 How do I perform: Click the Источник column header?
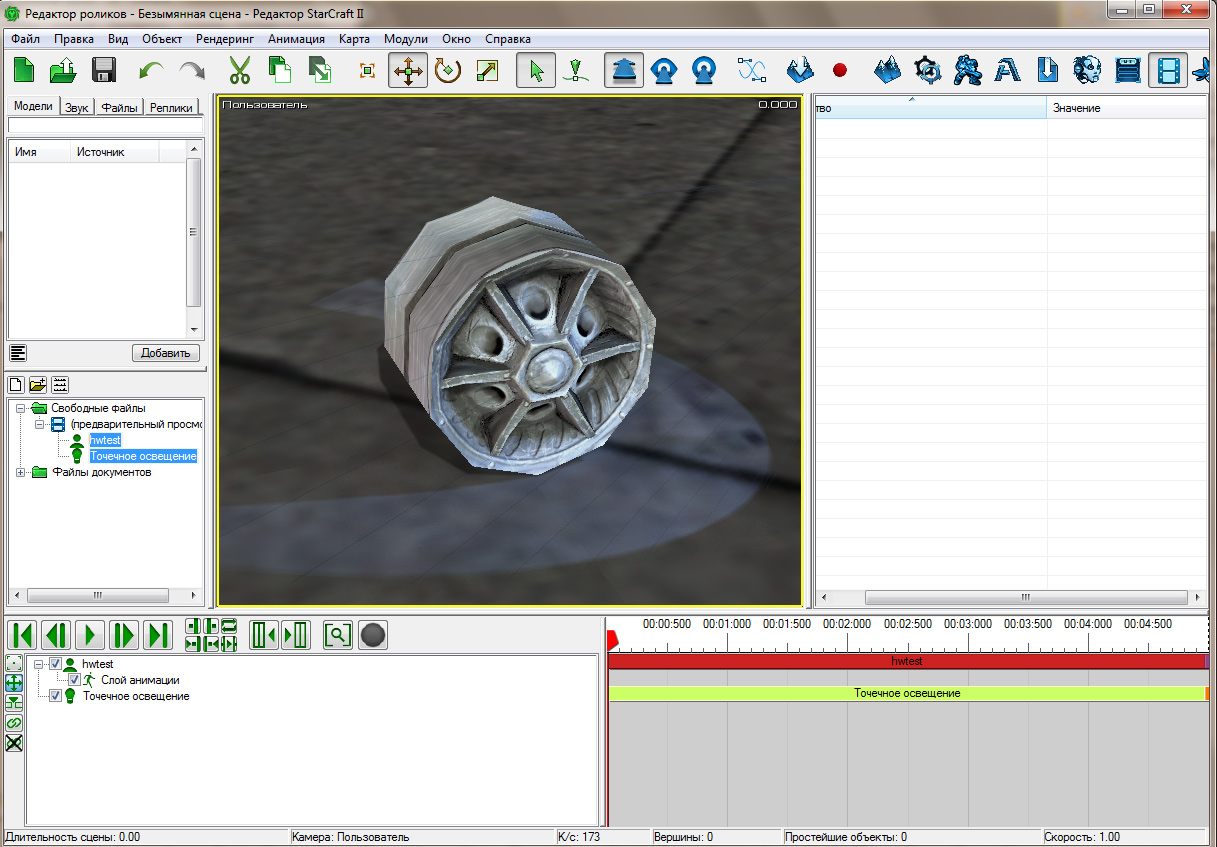(113, 152)
